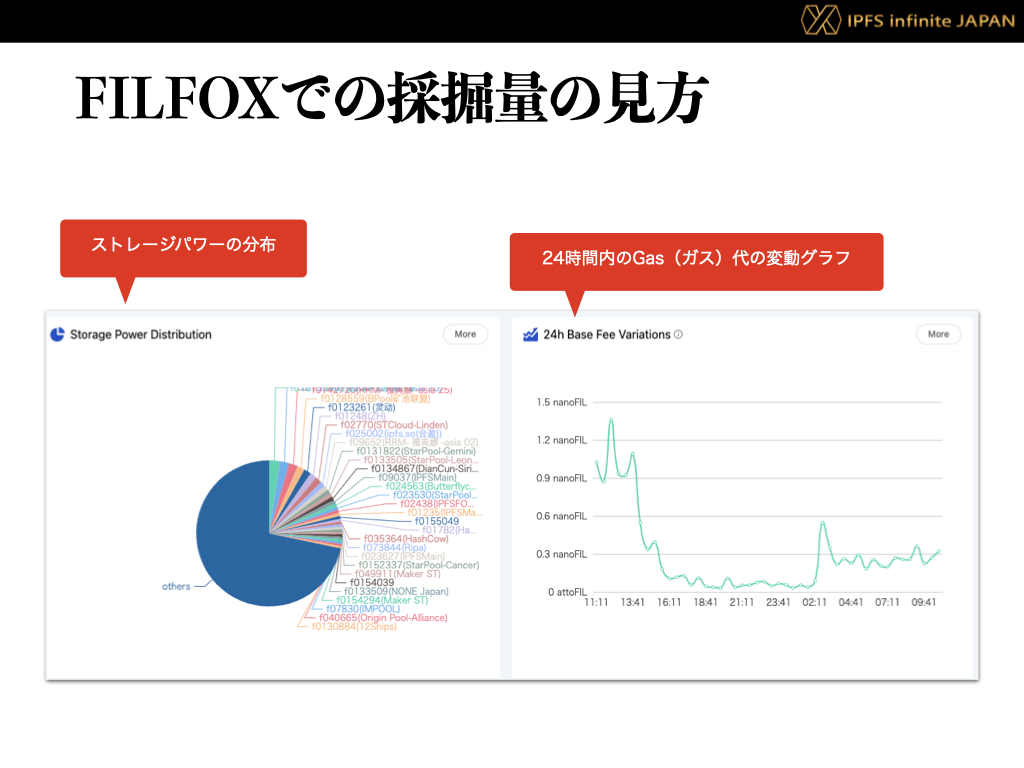
Task: Click the 11:11 time axis label
Action: pyautogui.click(x=596, y=602)
